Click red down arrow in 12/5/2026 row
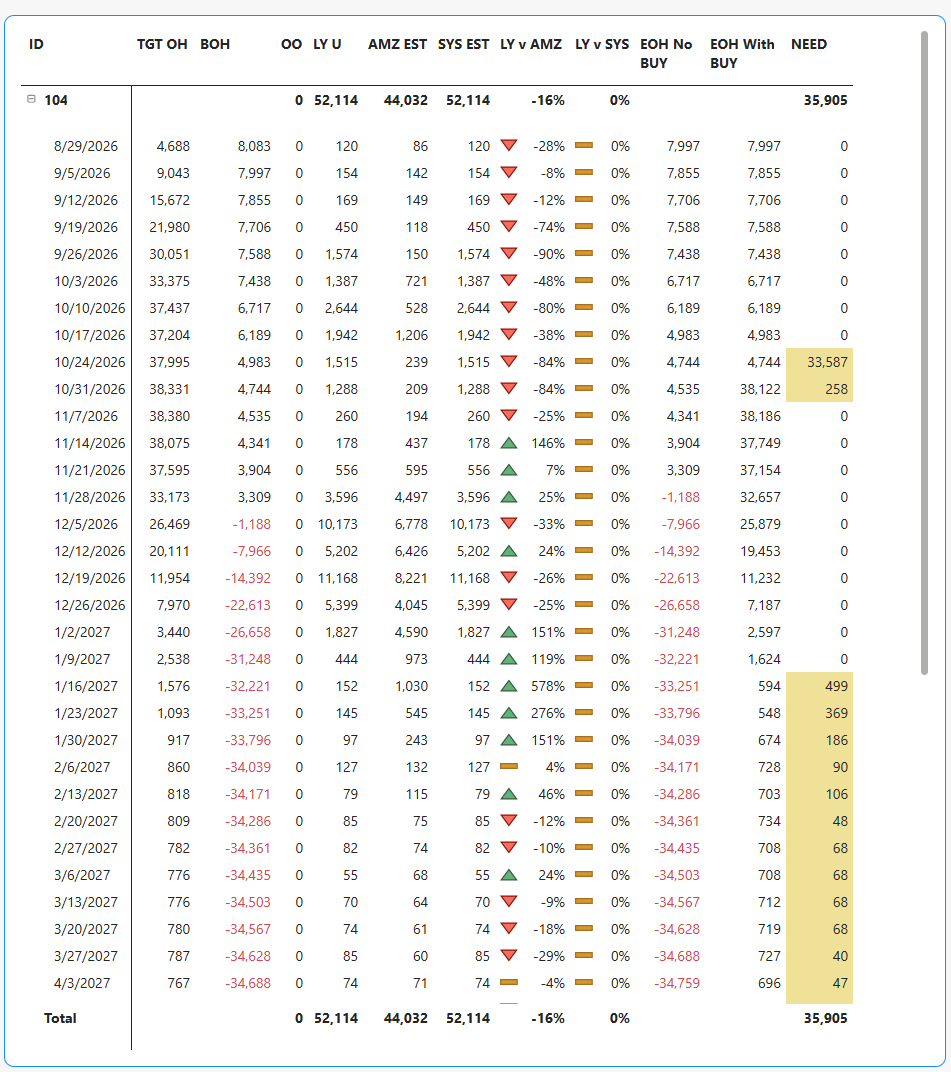The image size is (951, 1072). pyautogui.click(x=509, y=523)
